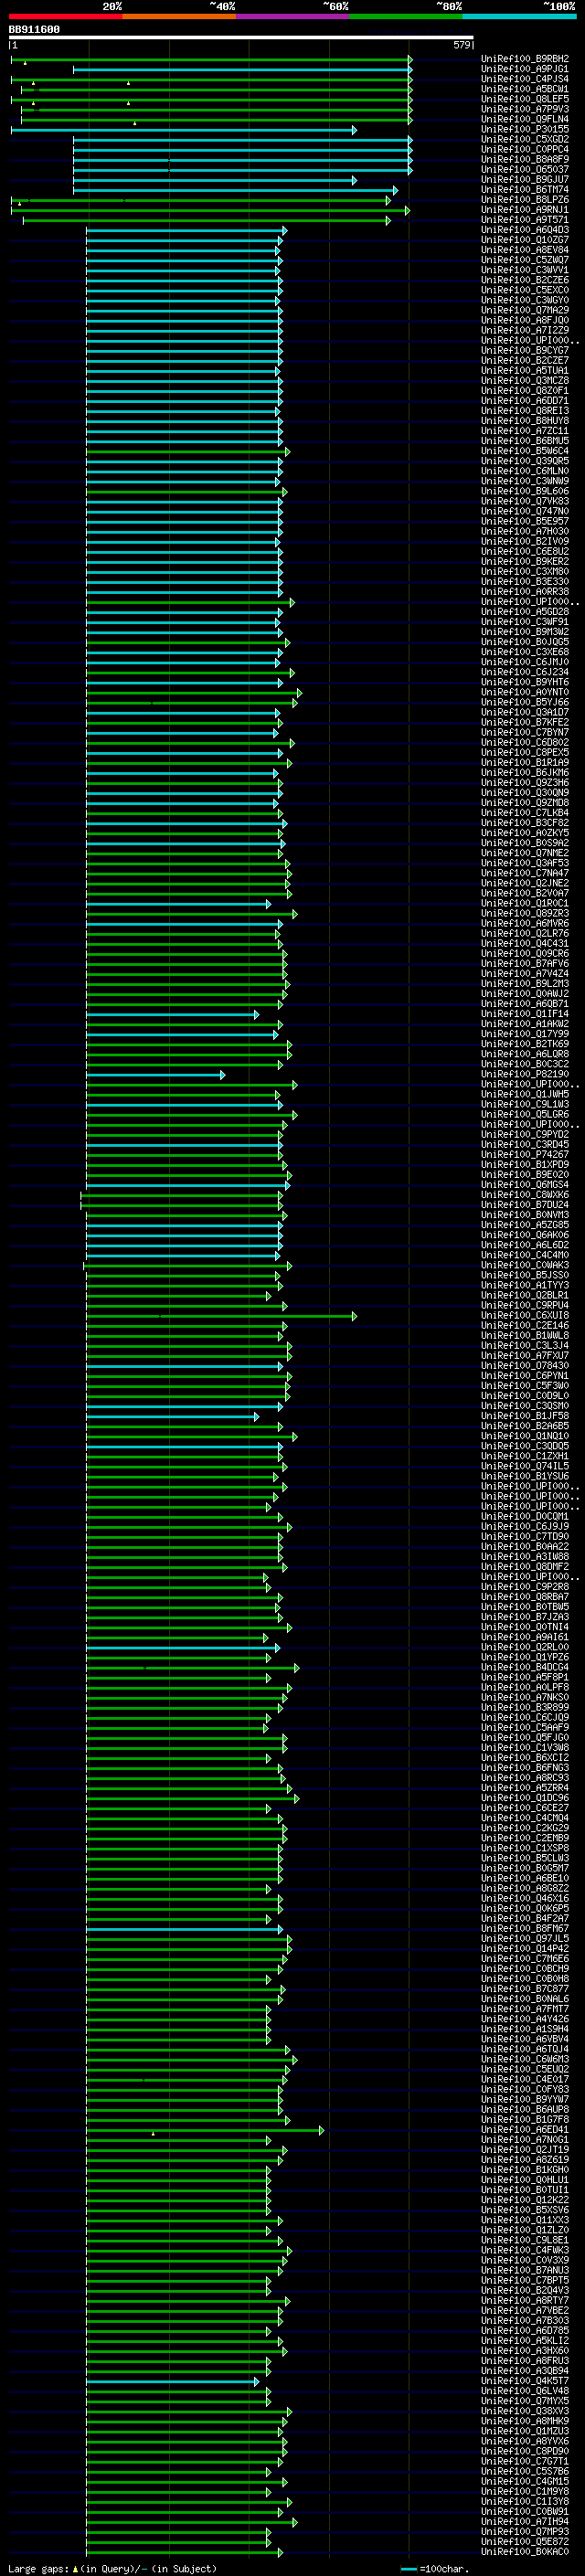Click hit label UniRef100_B9M3W2
This screenshot has width=585, height=2576.
tap(525, 632)
